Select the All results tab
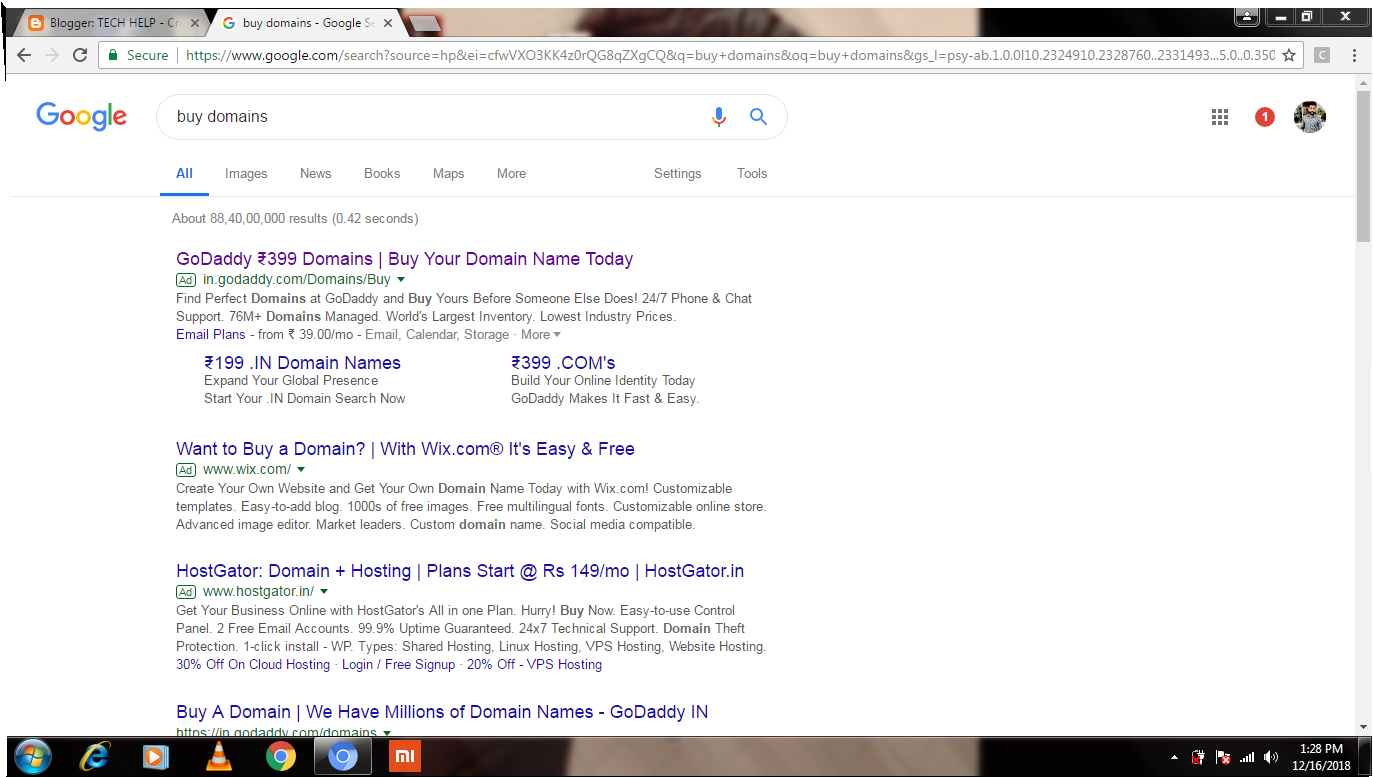Image resolution: width=1373 pixels, height=777 pixels. pos(184,173)
